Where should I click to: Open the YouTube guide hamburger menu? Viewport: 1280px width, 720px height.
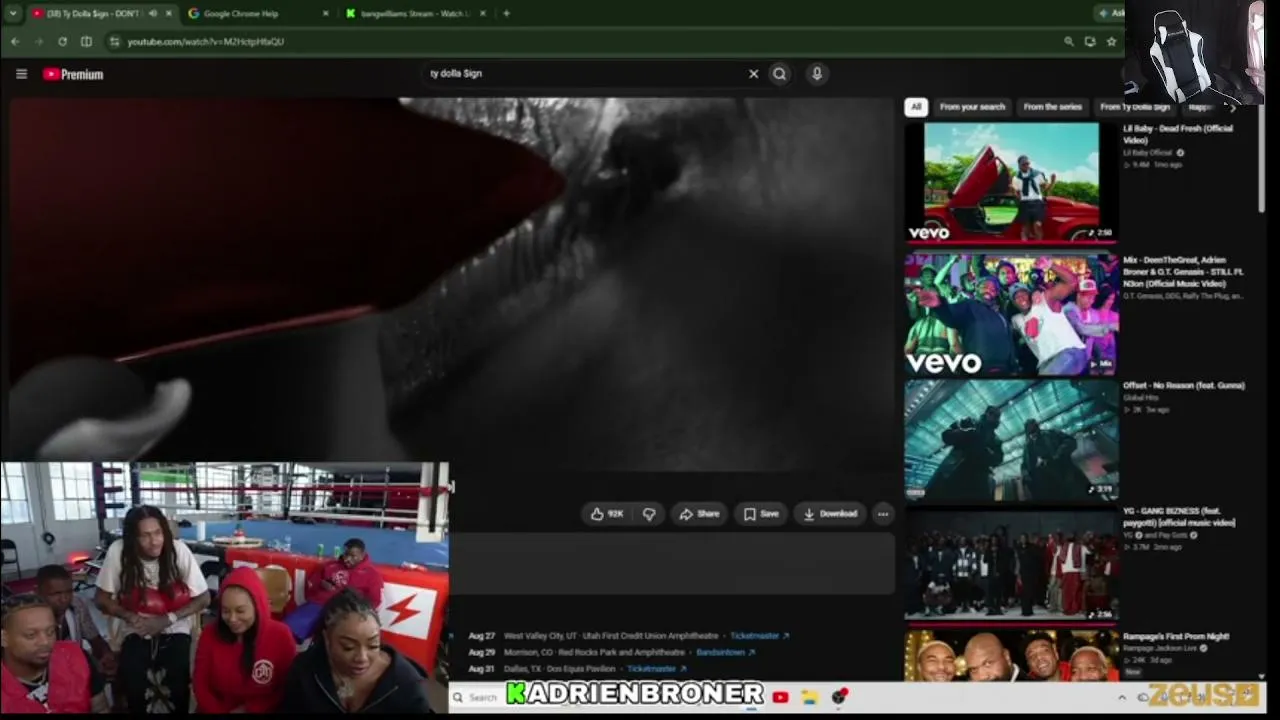point(21,74)
